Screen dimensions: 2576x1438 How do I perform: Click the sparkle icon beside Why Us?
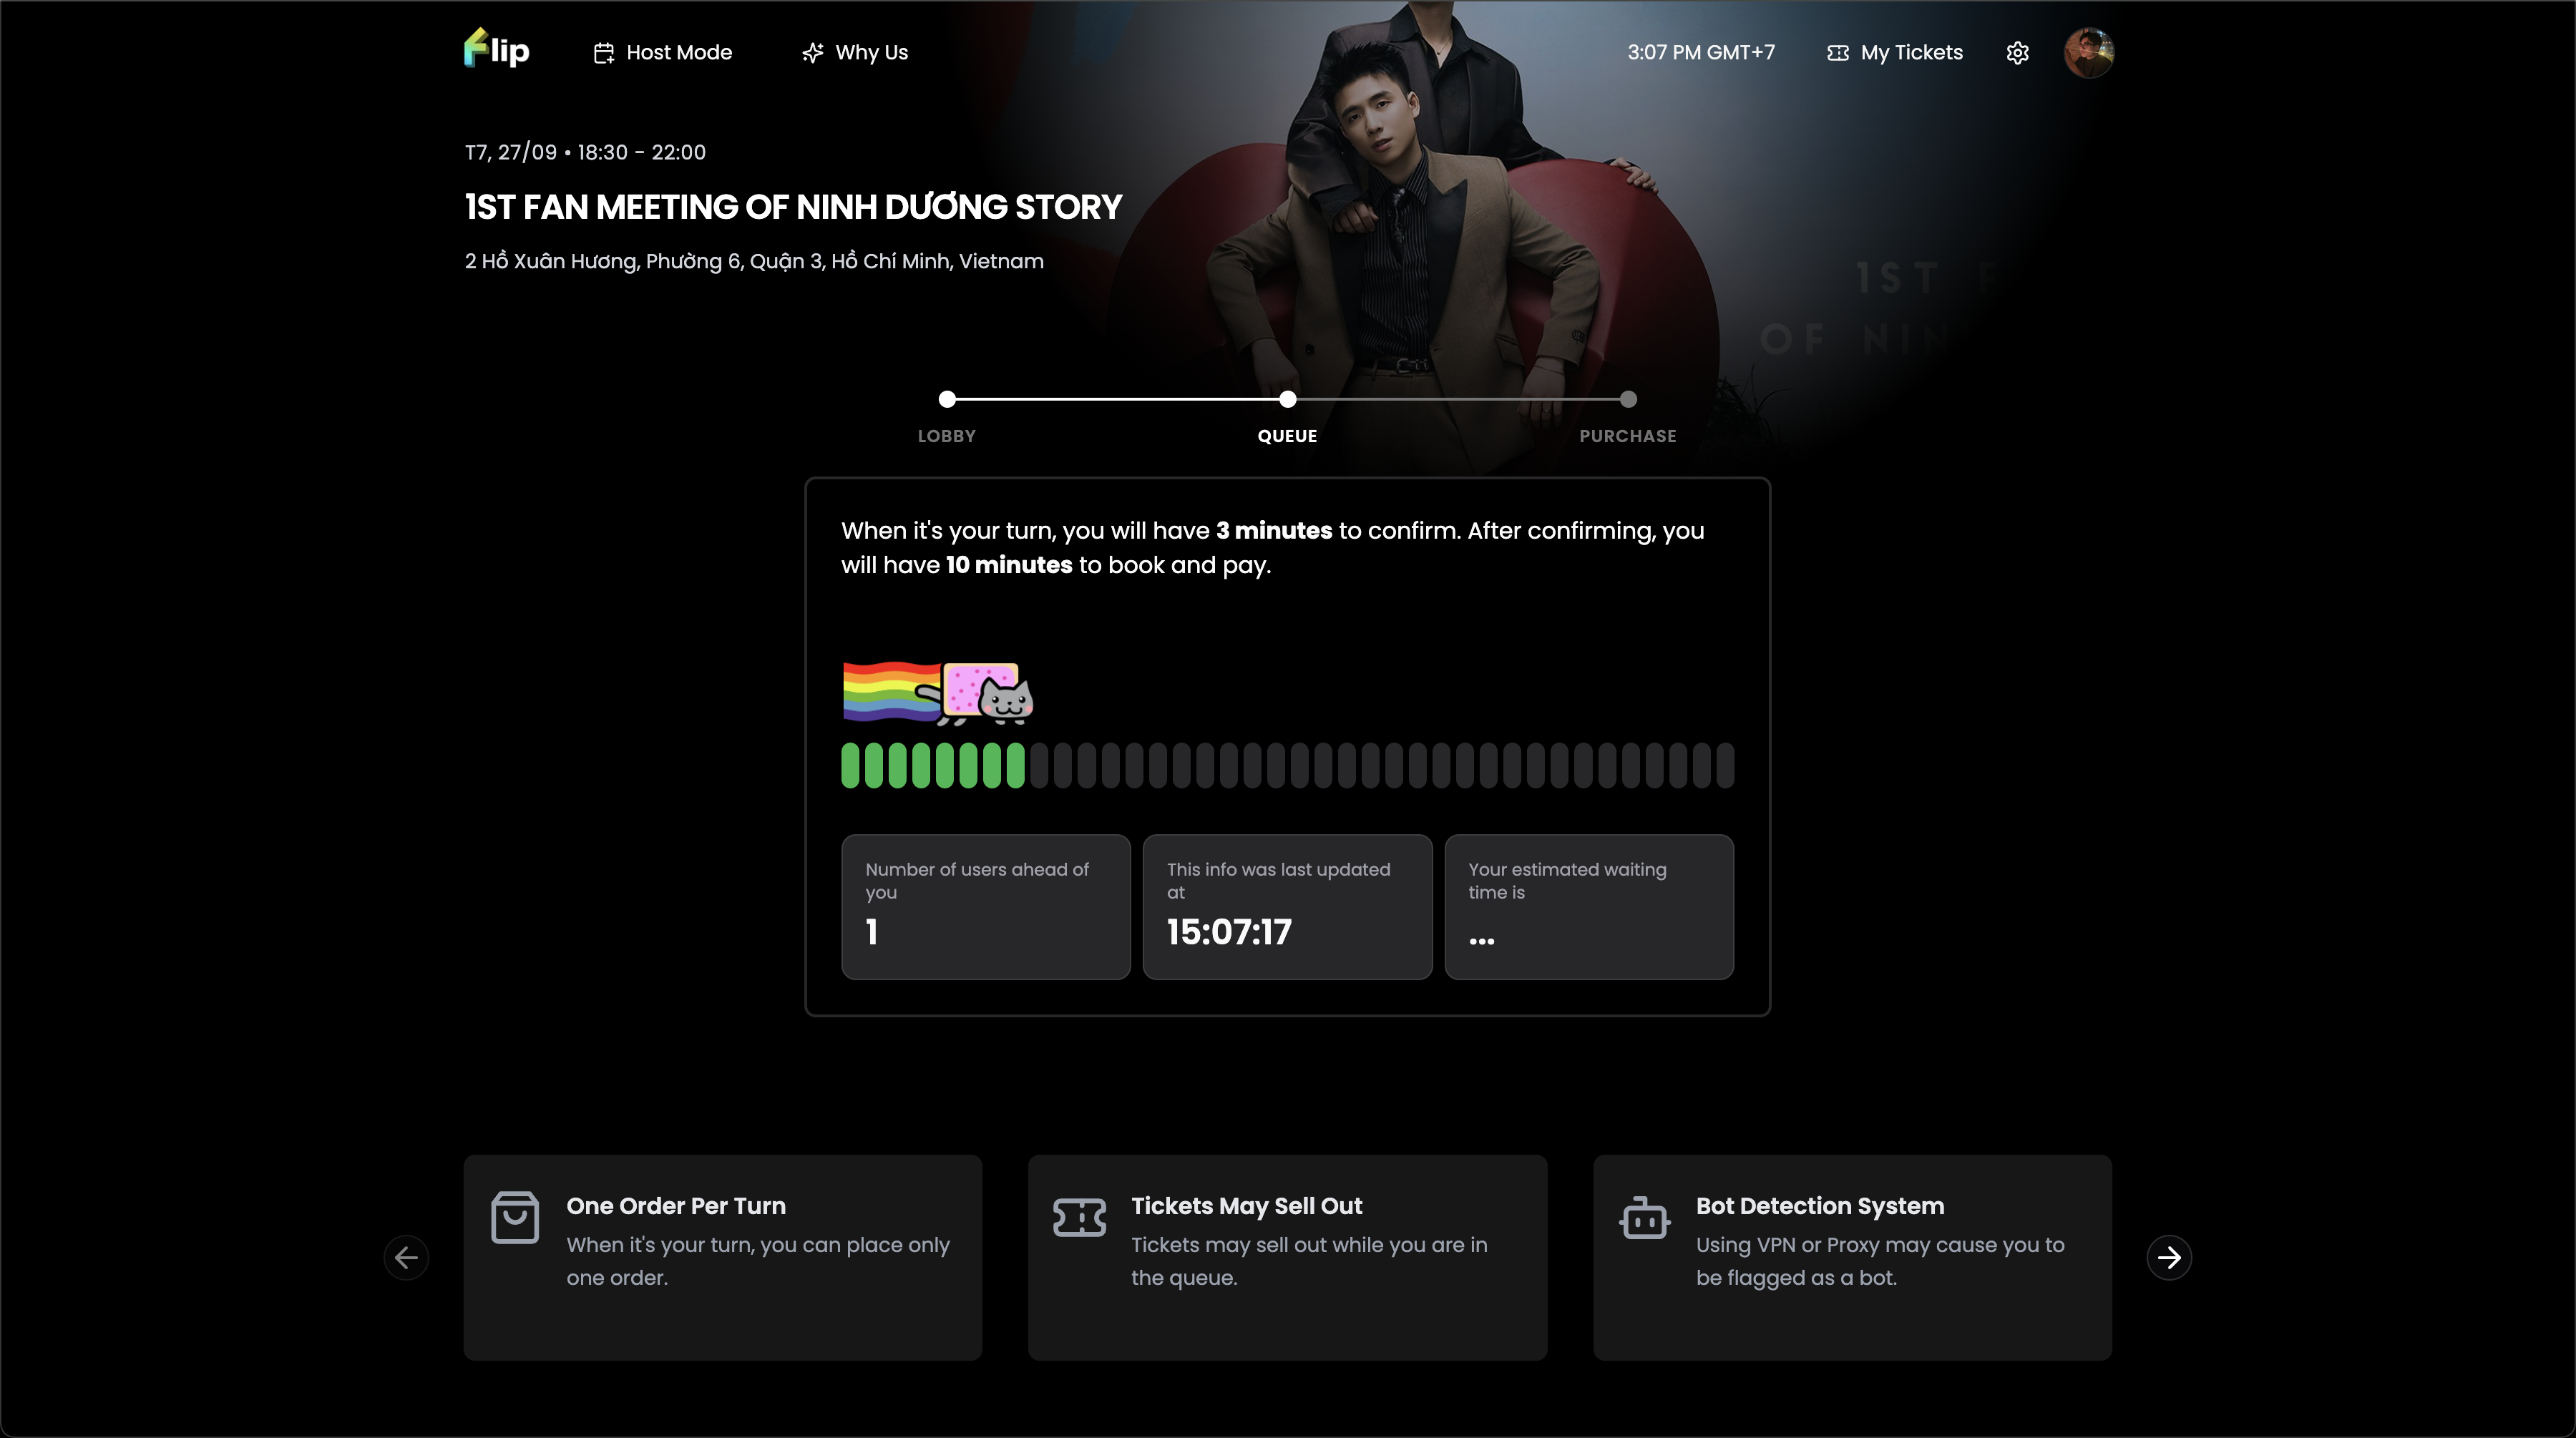812,53
